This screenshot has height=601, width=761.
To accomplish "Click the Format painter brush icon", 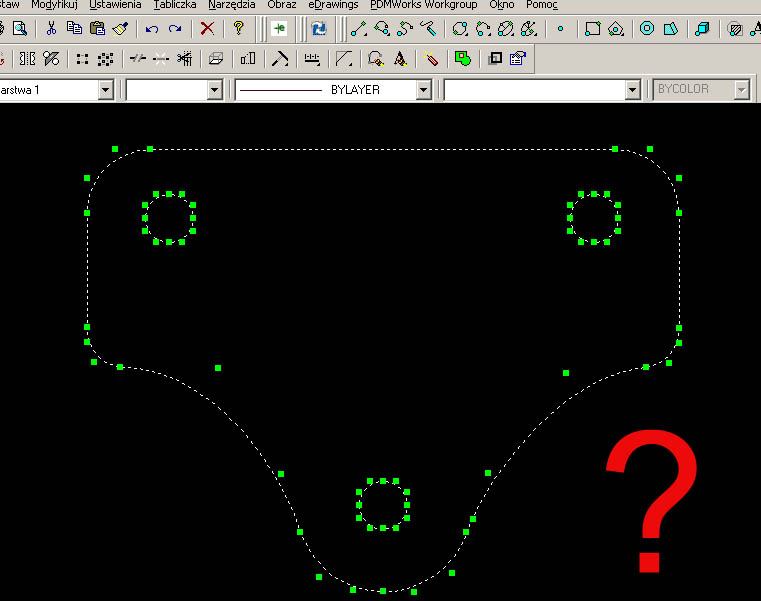I will [x=120, y=29].
